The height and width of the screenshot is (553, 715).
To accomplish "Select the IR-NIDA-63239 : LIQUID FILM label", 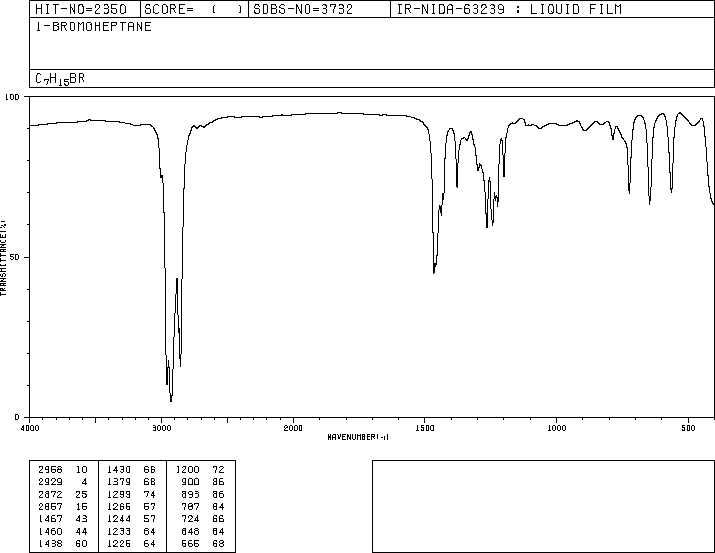I will (509, 9).
